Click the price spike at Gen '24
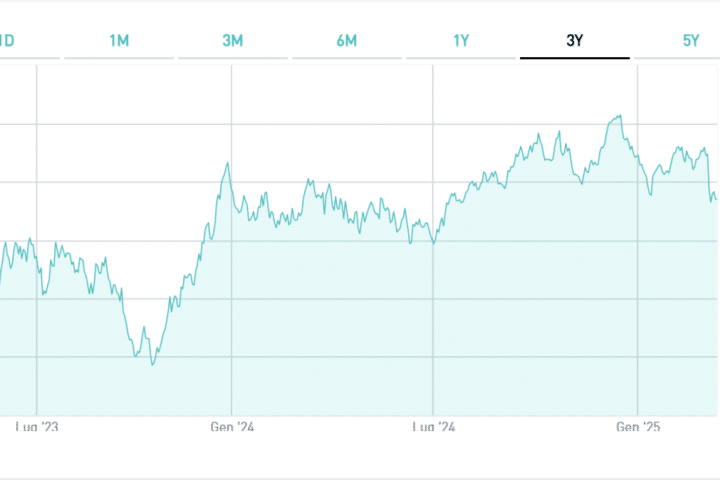The width and height of the screenshot is (720, 480). coord(228,163)
